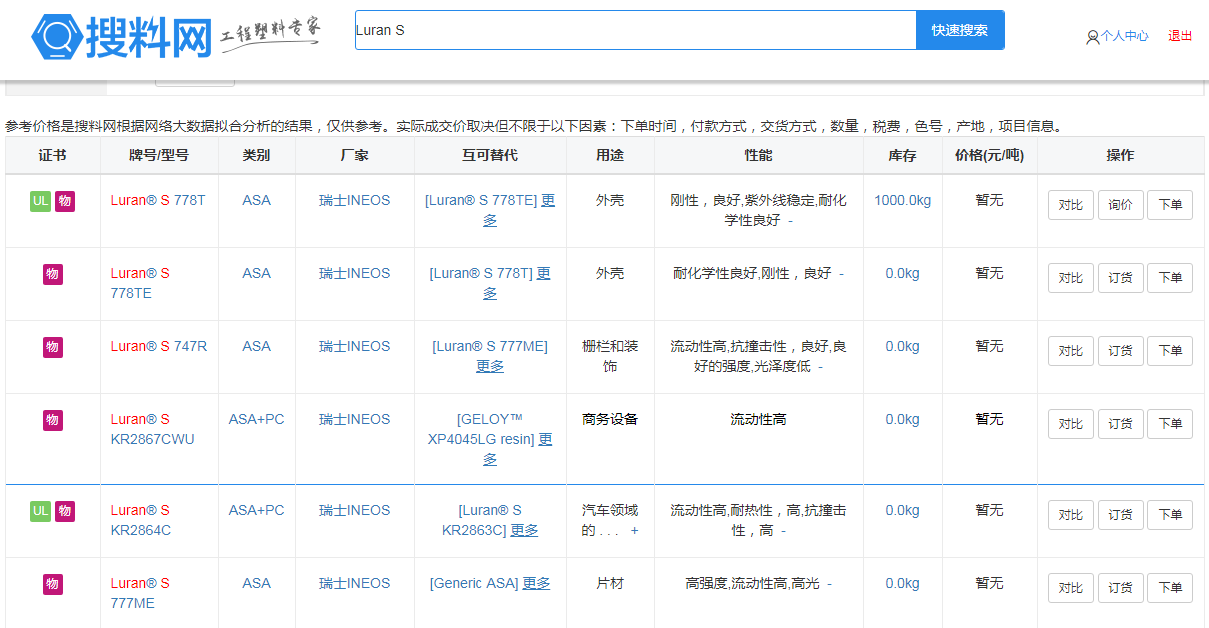Image resolution: width=1209 pixels, height=628 pixels.
Task: Click 物 badge in Luran S 747R row
Action: [x=53, y=347]
